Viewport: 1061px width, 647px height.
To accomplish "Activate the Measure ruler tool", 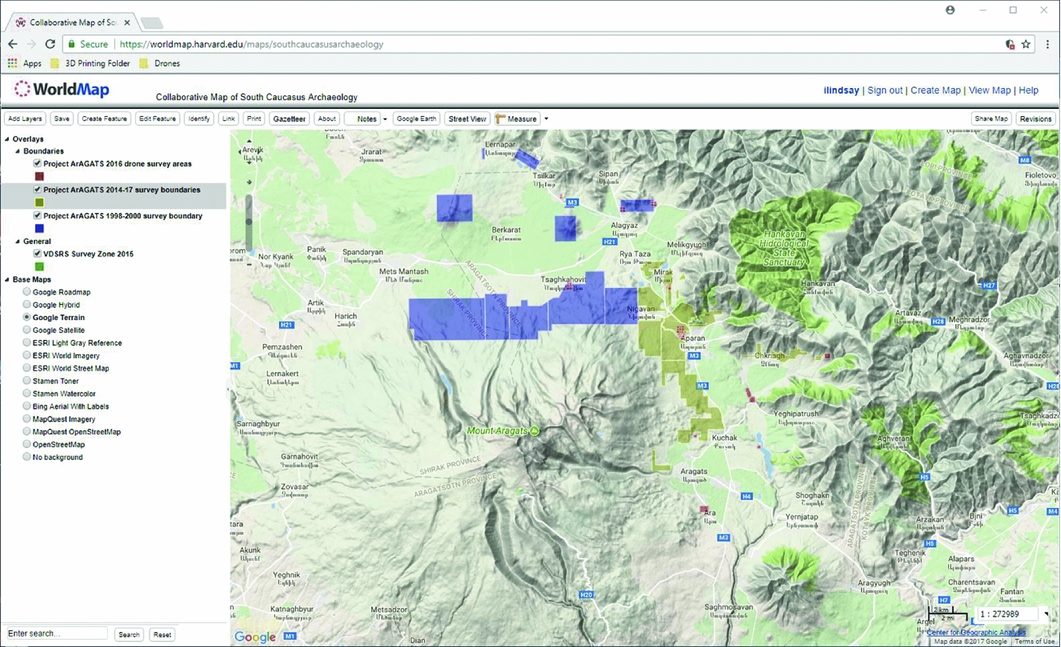I will 517,119.
